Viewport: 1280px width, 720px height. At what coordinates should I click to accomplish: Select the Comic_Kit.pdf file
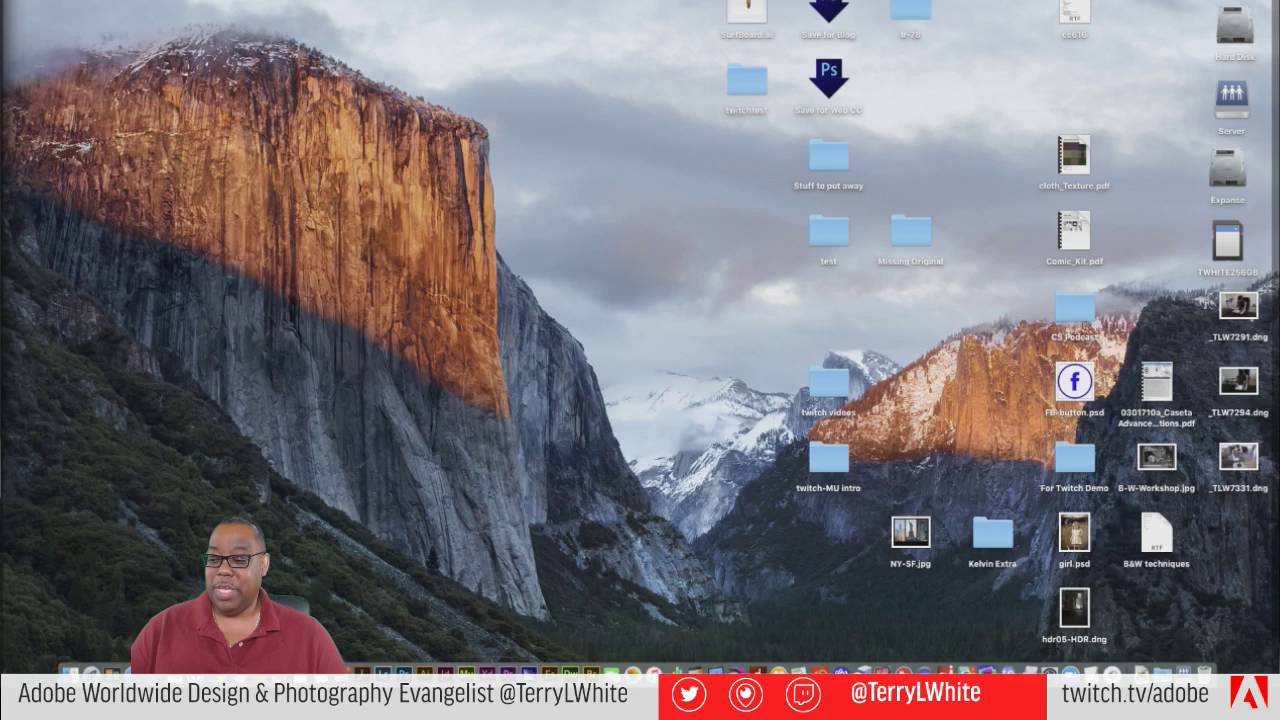point(1074,230)
